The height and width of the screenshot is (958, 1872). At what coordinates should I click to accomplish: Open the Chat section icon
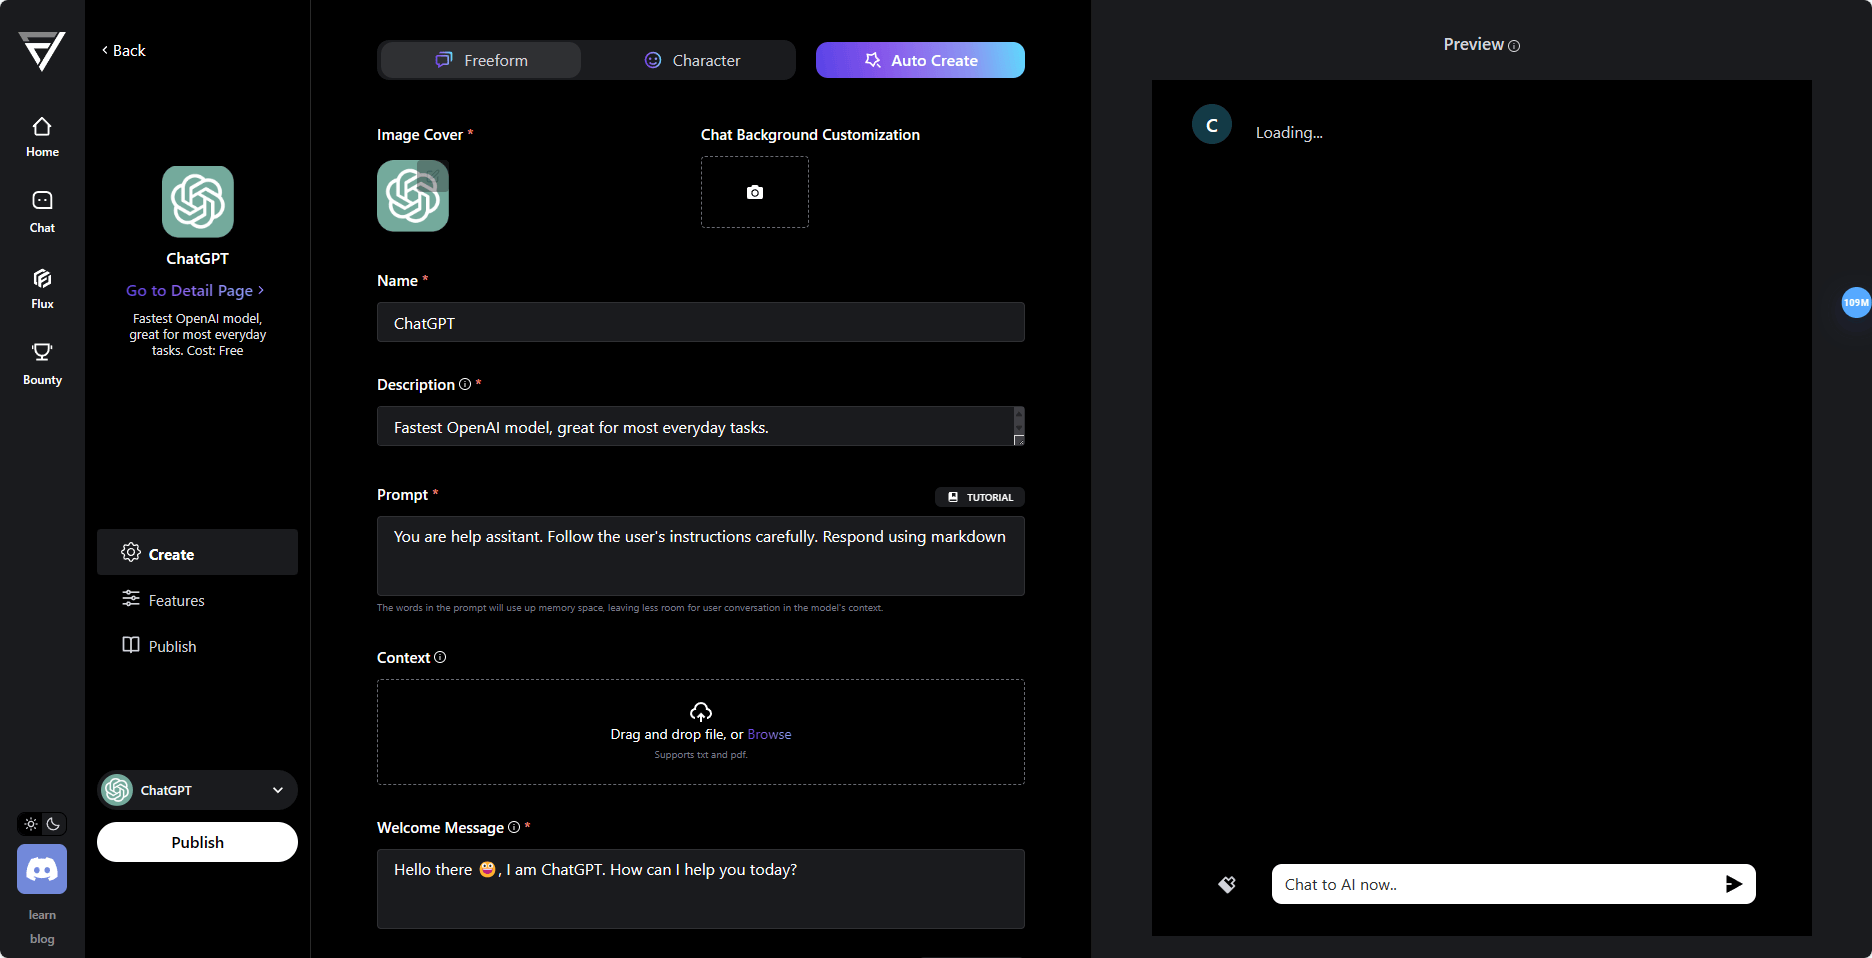(42, 211)
